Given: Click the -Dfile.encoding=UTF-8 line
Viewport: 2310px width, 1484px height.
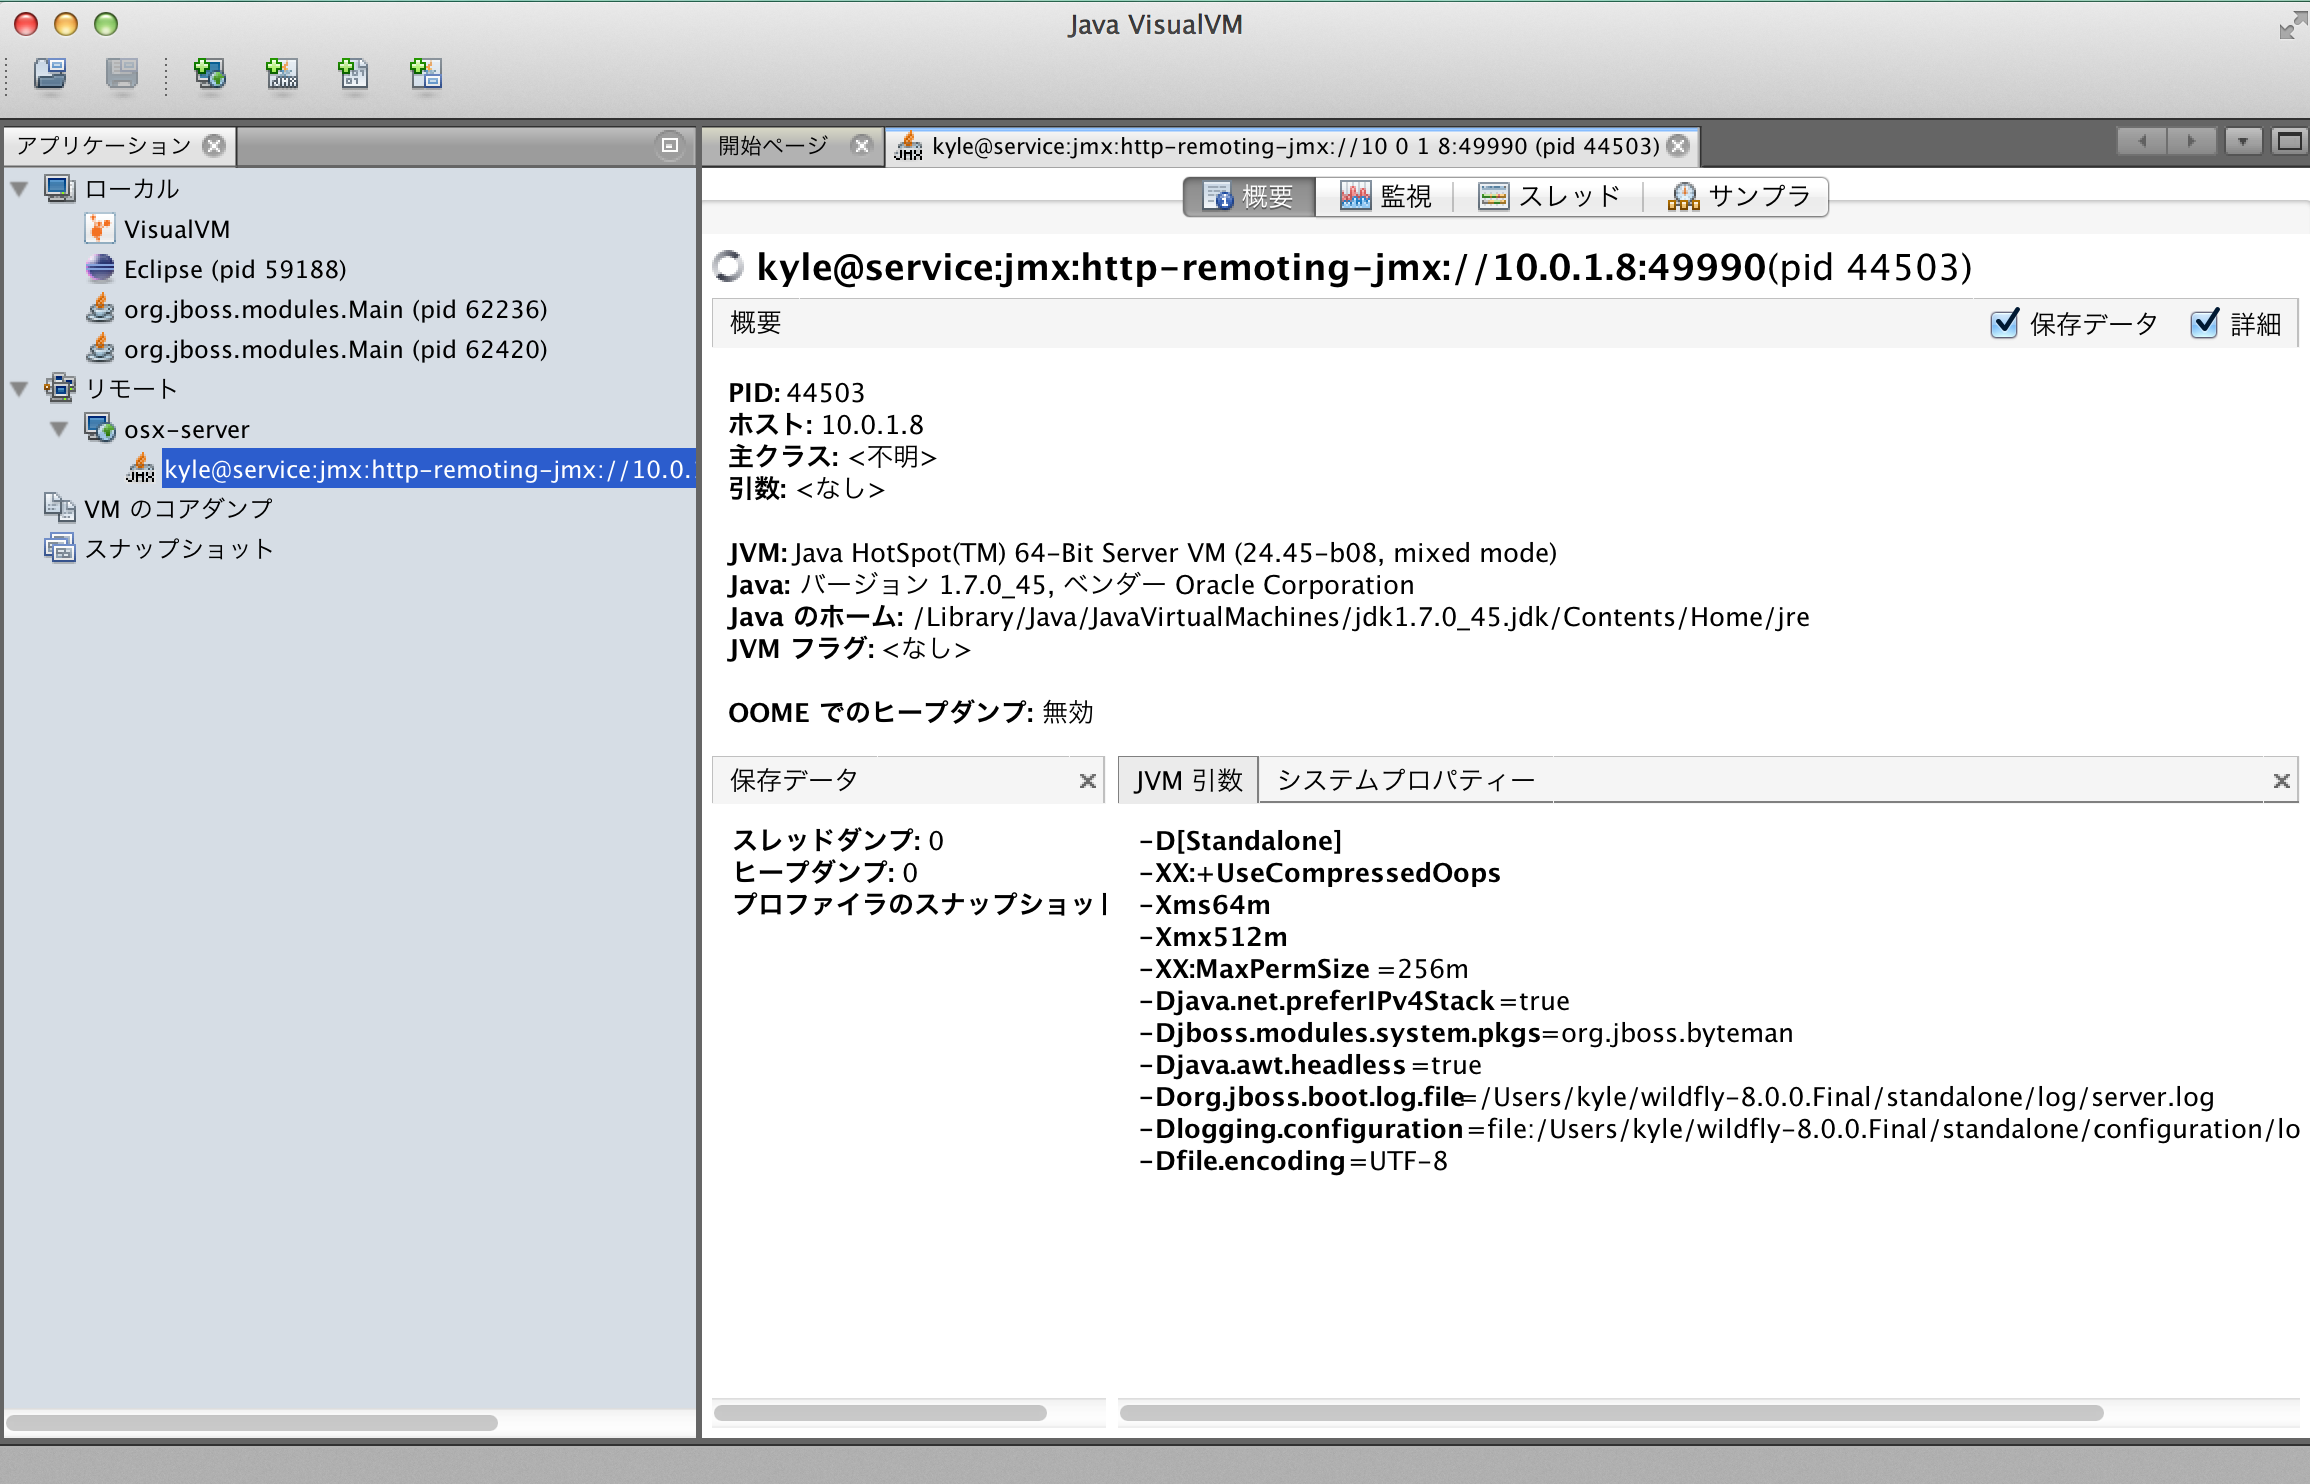Looking at the screenshot, I should 1293,1161.
